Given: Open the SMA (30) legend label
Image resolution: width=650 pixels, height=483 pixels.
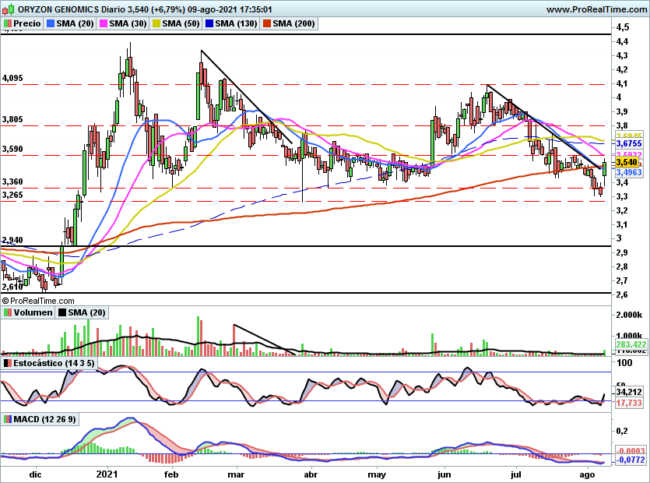Looking at the screenshot, I should click(128, 24).
